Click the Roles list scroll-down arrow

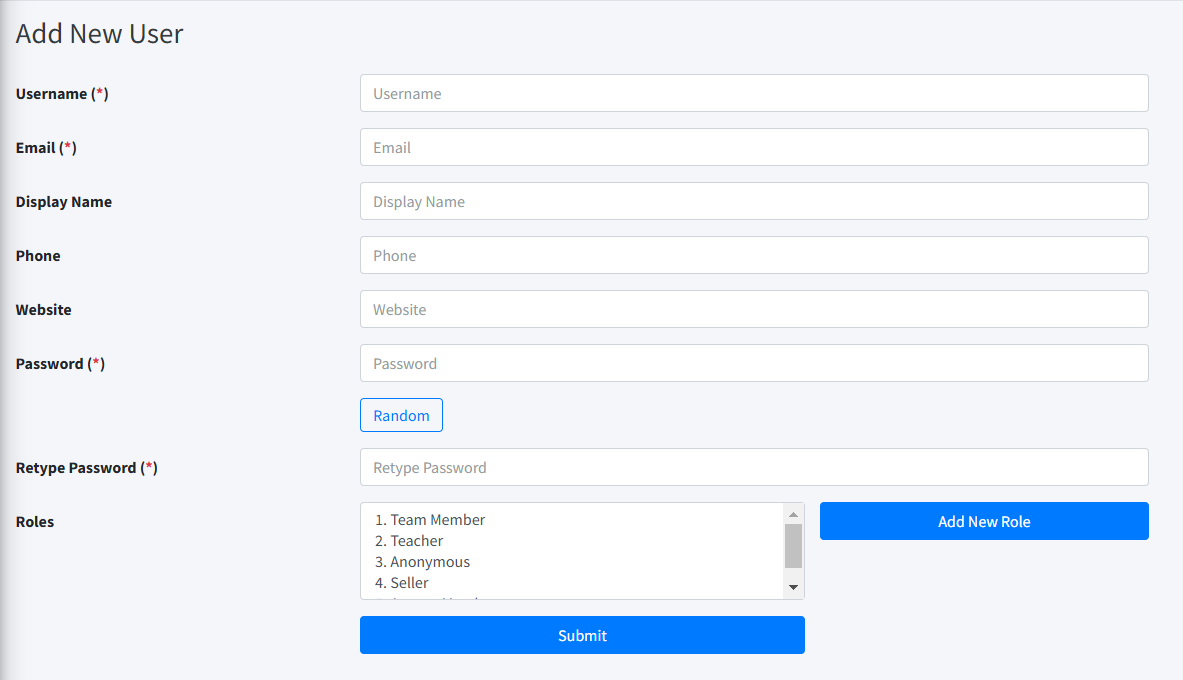(794, 587)
